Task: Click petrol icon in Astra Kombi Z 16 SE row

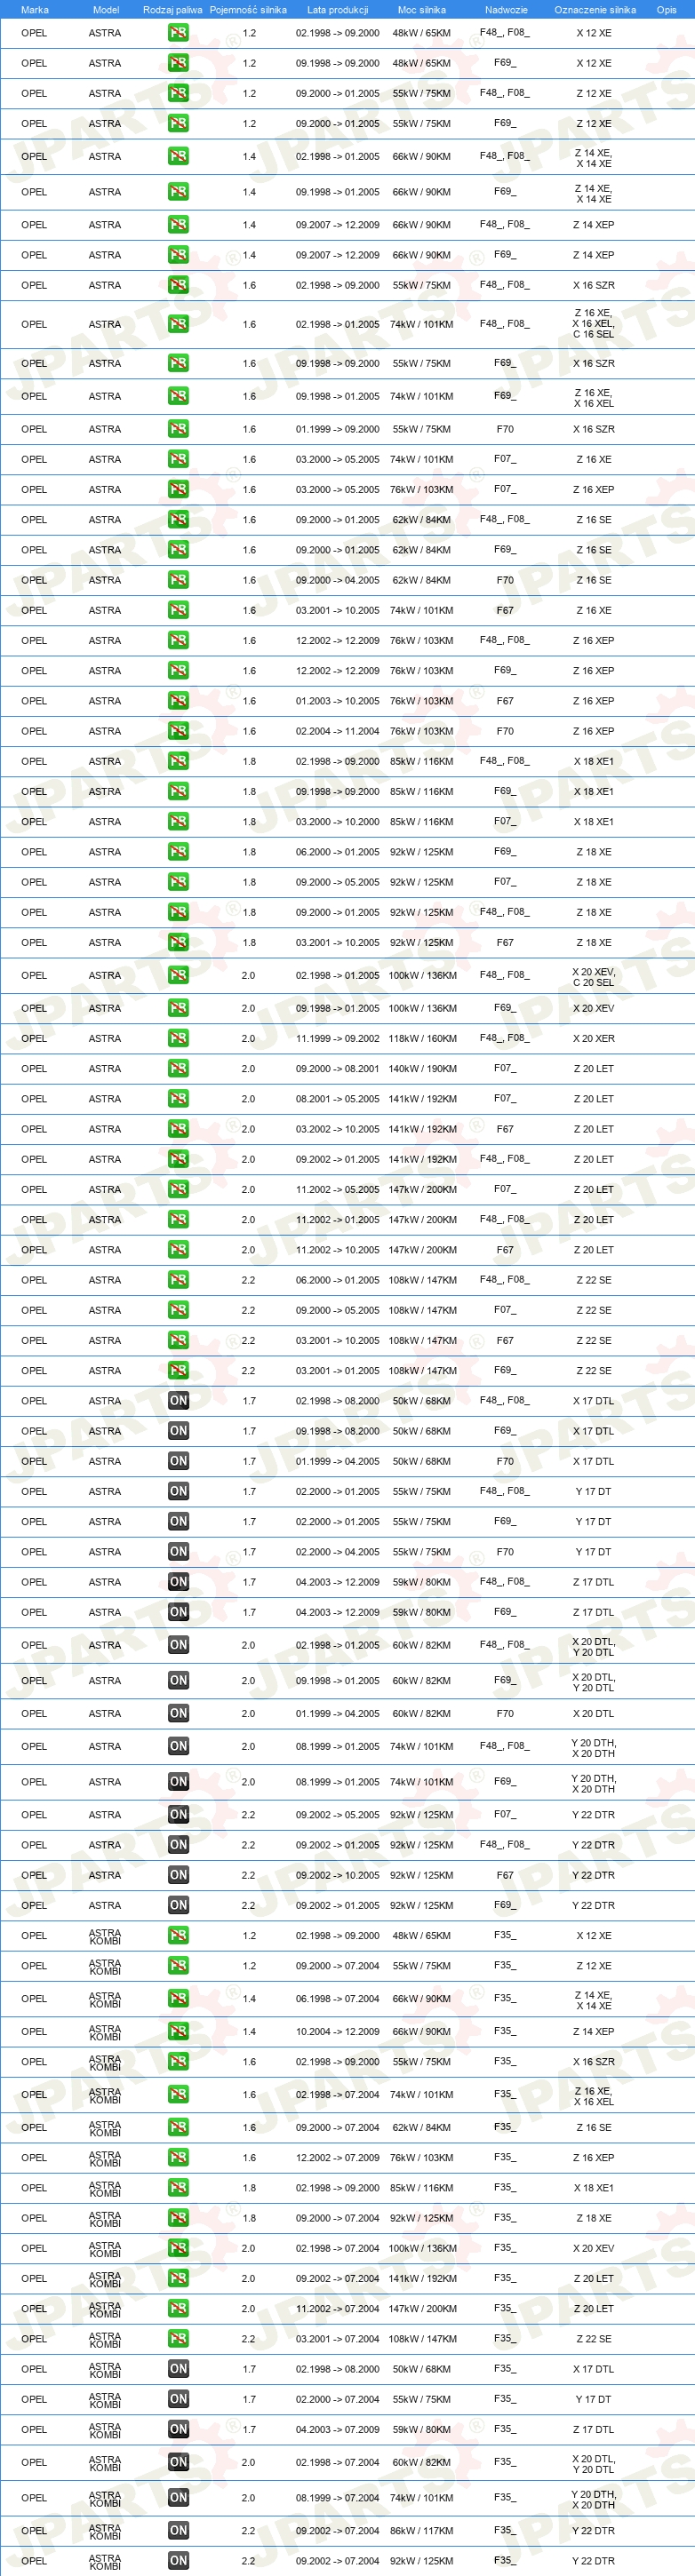Action: pos(178,2128)
